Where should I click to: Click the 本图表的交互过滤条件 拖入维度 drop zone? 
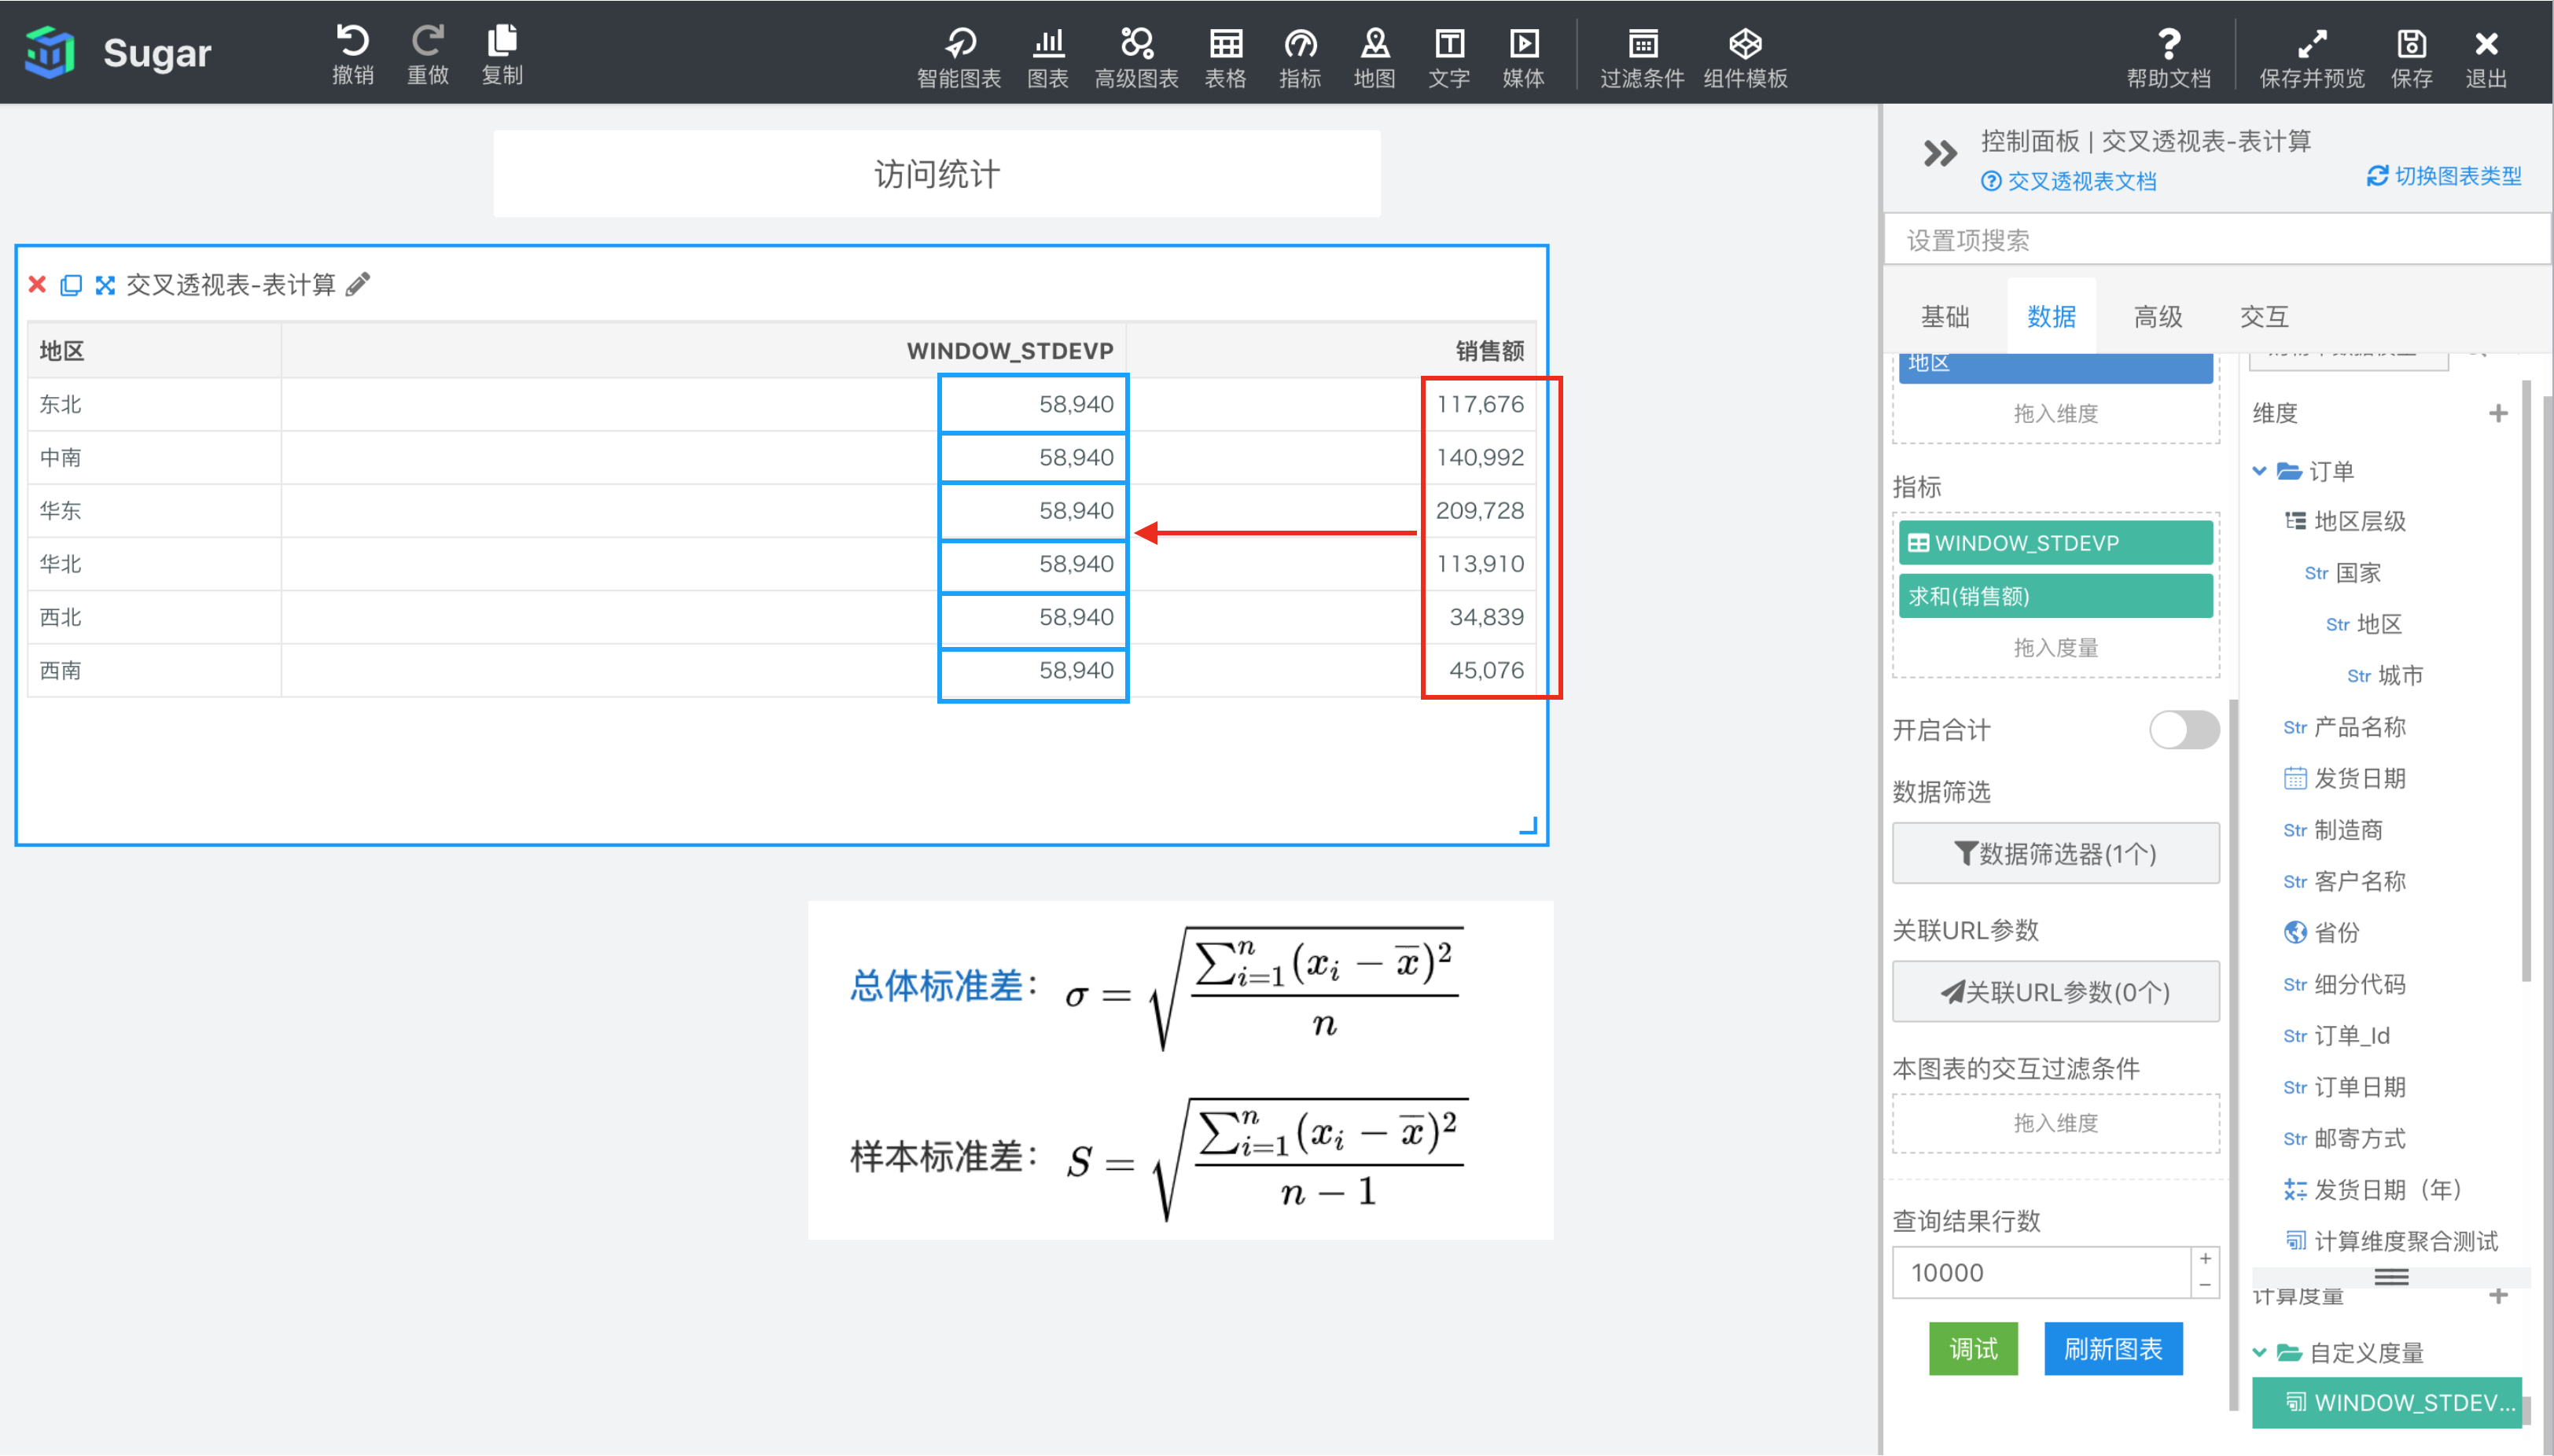tap(2055, 1123)
